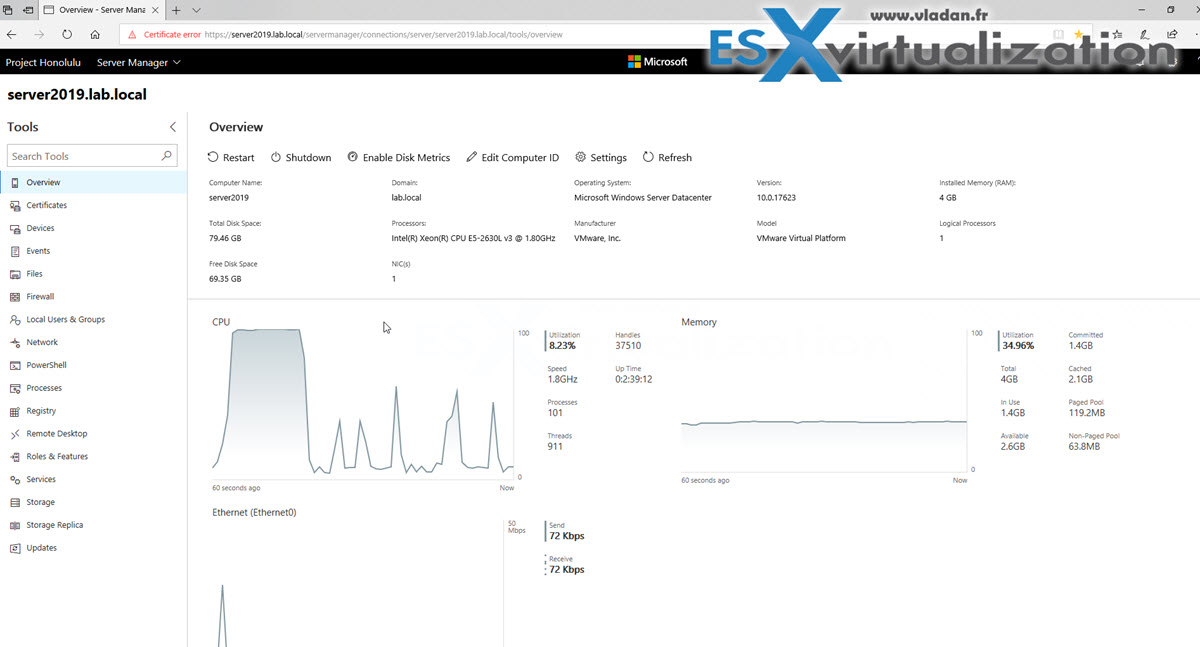Screen dimensions: 1200x647
Task: Show the tab preview chevron
Action: [196, 10]
